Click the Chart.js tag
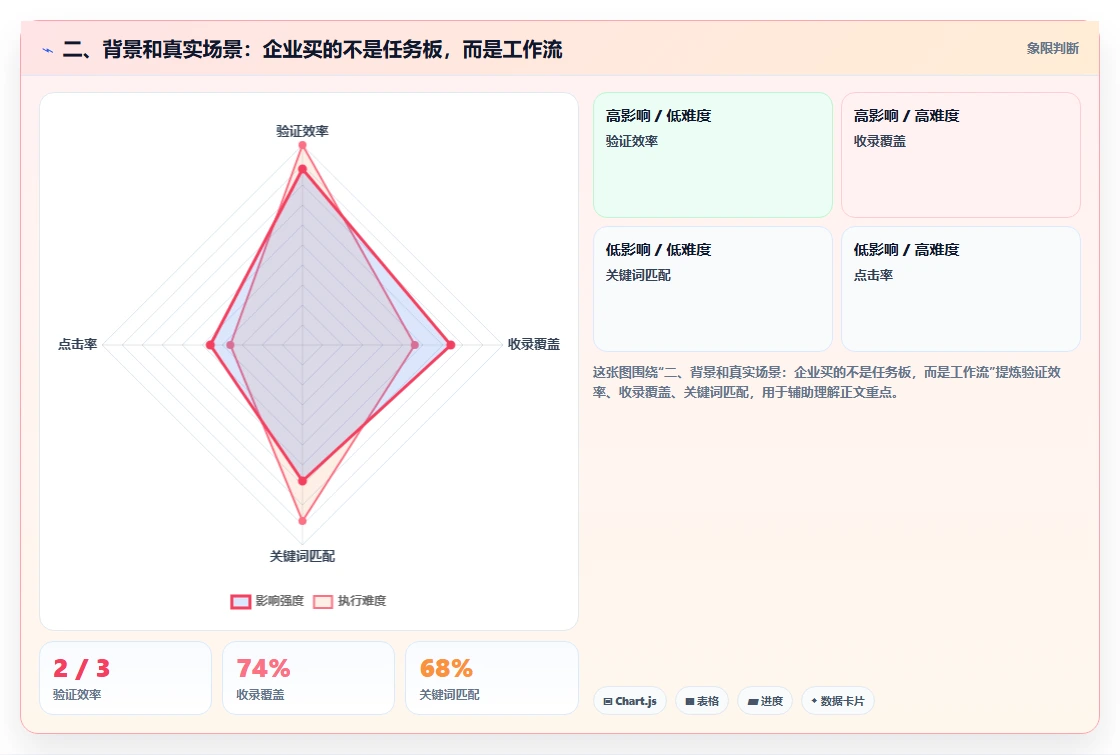 pos(629,701)
